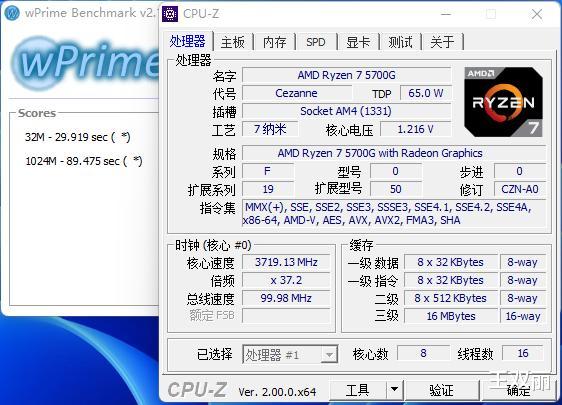Open the 处理器 #1 selection dropdown
The height and width of the screenshot is (405, 562).
point(290,355)
